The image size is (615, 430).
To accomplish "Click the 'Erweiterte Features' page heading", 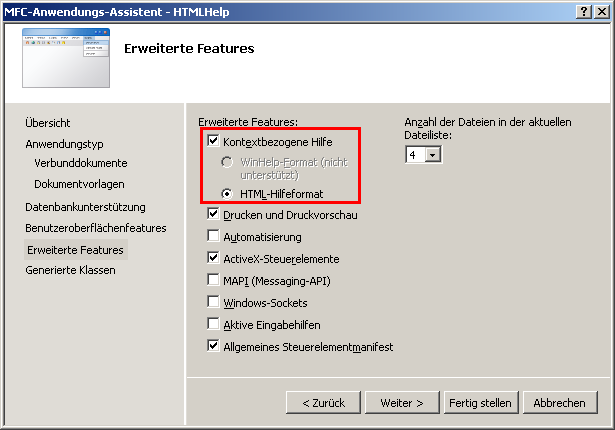I will (189, 49).
